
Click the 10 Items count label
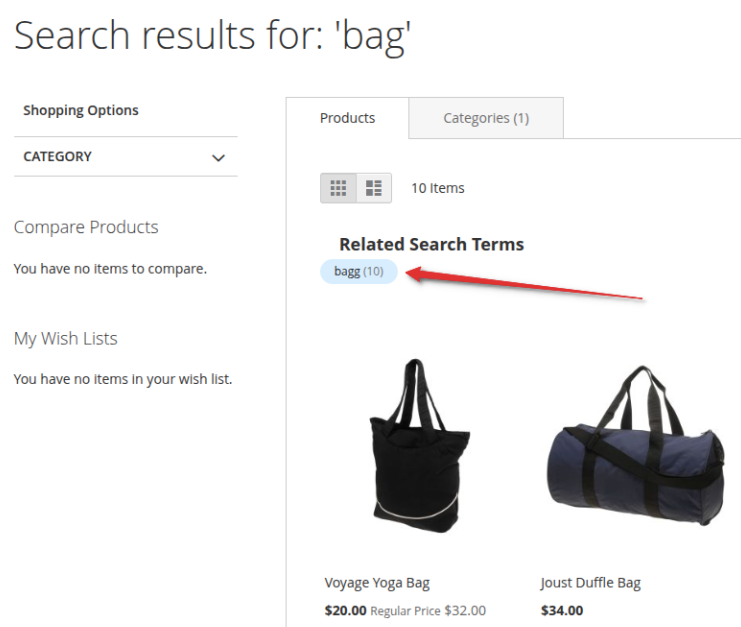coord(438,188)
